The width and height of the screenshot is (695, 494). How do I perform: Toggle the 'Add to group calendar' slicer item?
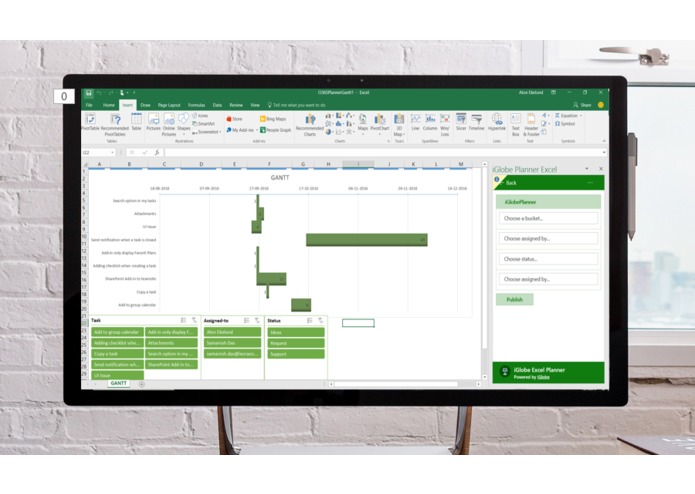(117, 332)
